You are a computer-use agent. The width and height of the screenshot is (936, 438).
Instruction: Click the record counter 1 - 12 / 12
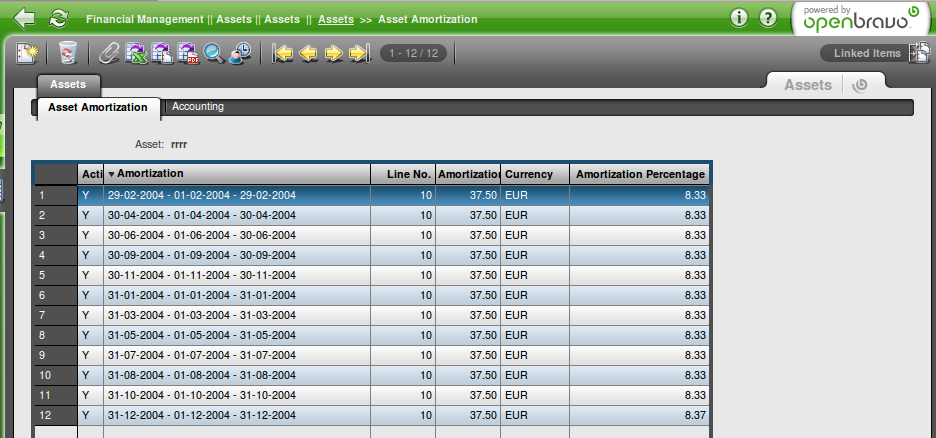click(x=414, y=53)
